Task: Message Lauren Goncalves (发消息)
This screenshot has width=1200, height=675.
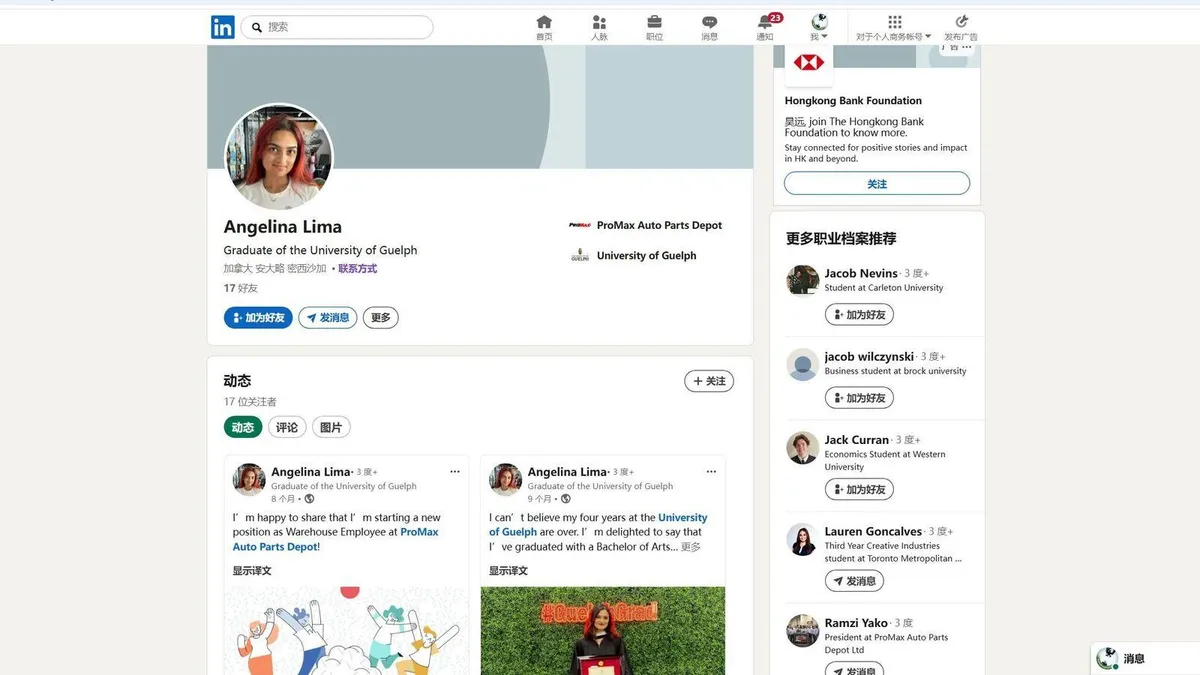Action: coord(854,581)
